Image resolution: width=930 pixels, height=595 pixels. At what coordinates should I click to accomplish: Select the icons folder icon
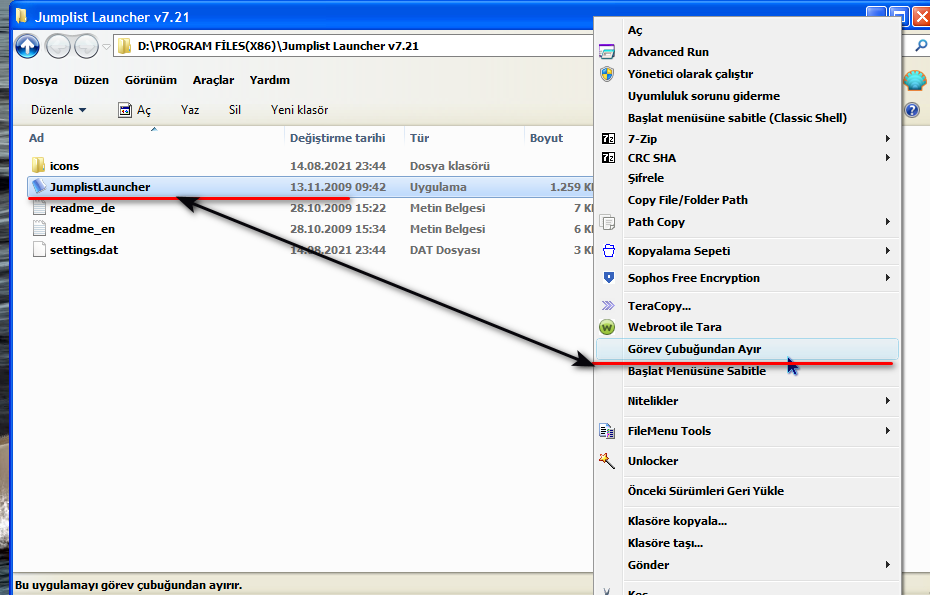(39, 166)
